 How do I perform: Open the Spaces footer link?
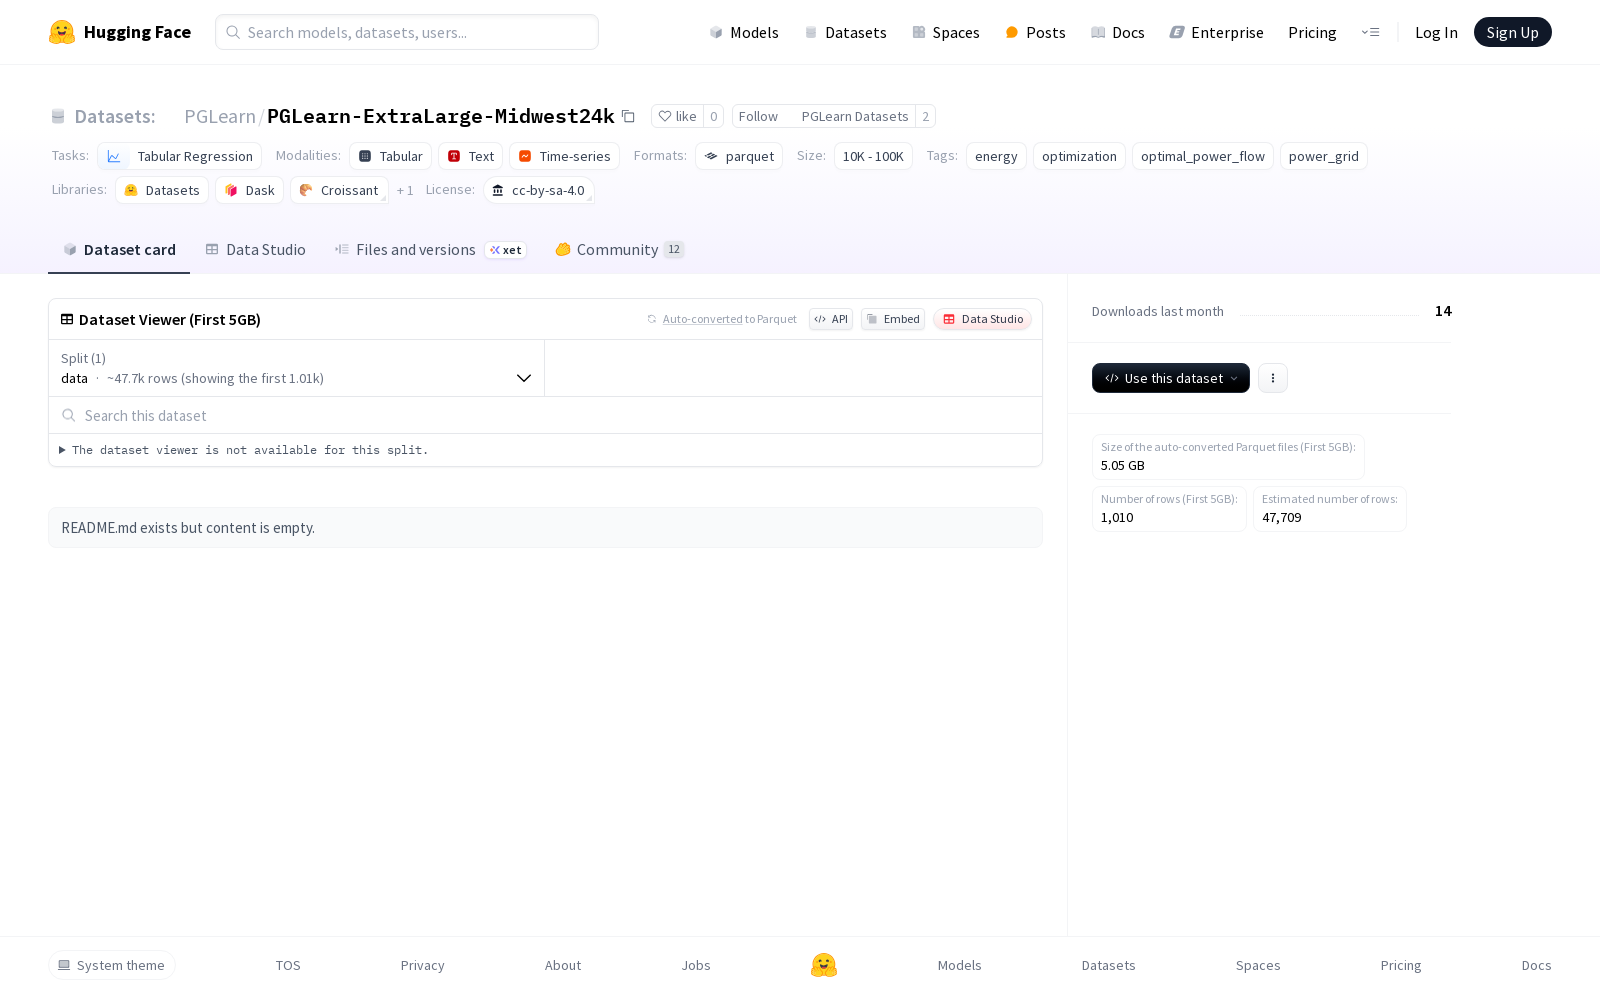[1258, 965]
